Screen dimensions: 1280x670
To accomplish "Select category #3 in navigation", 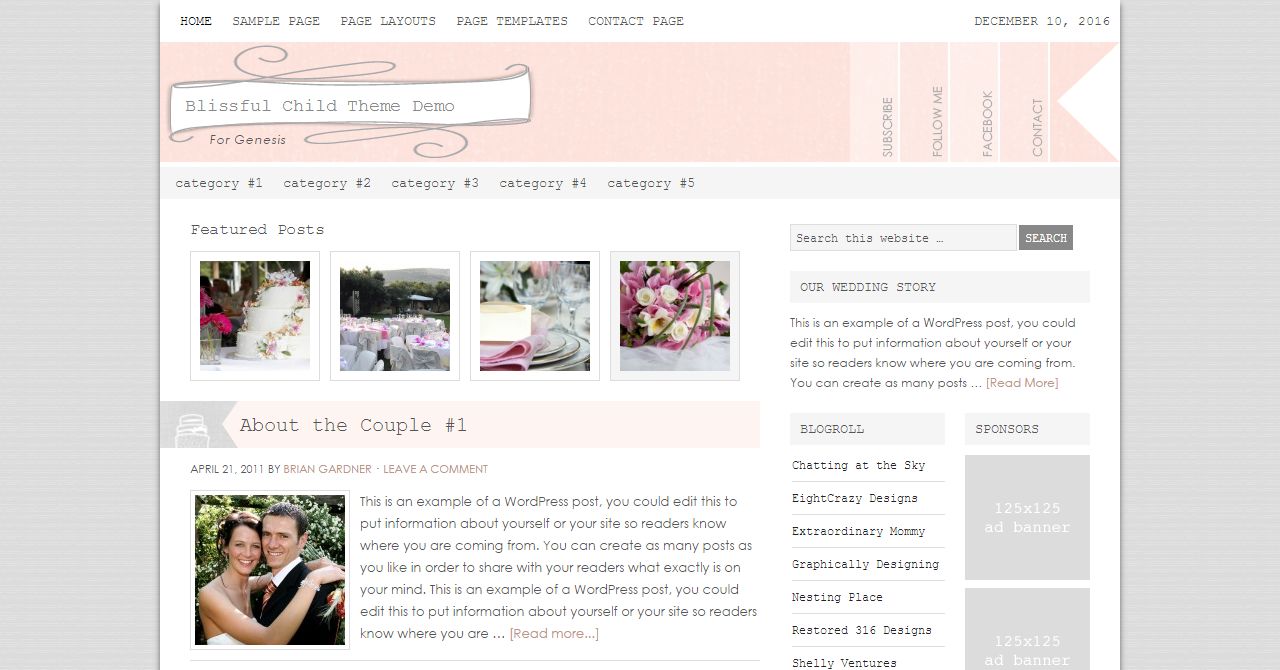I will coord(435,183).
